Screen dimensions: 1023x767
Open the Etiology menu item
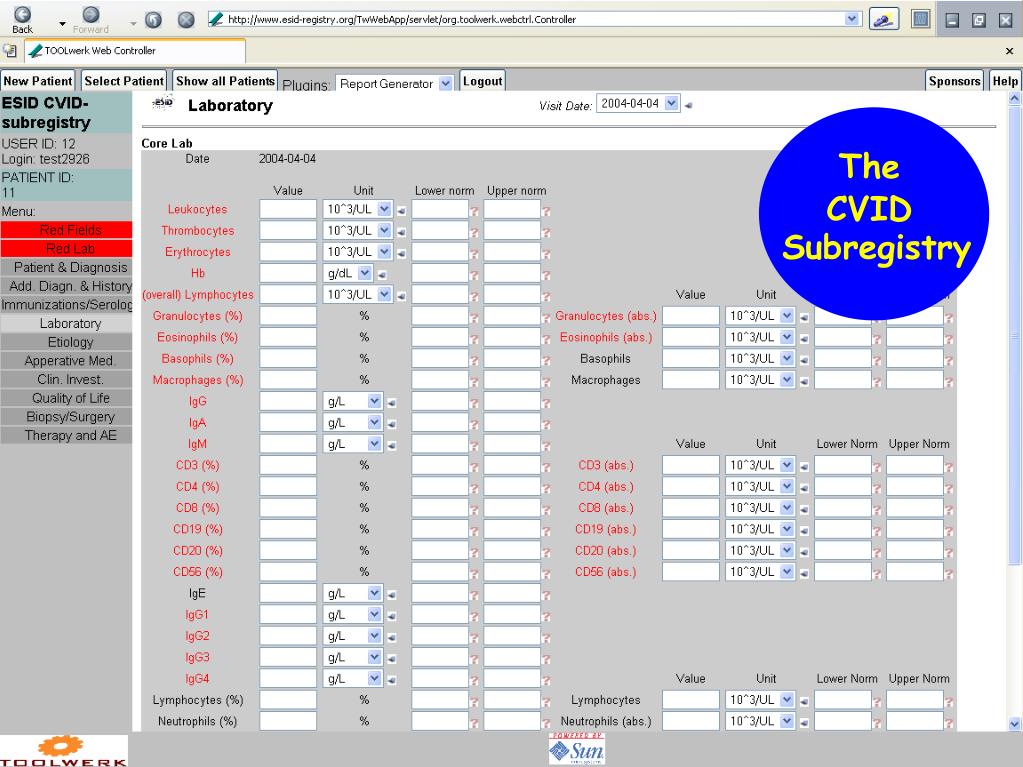click(70, 342)
